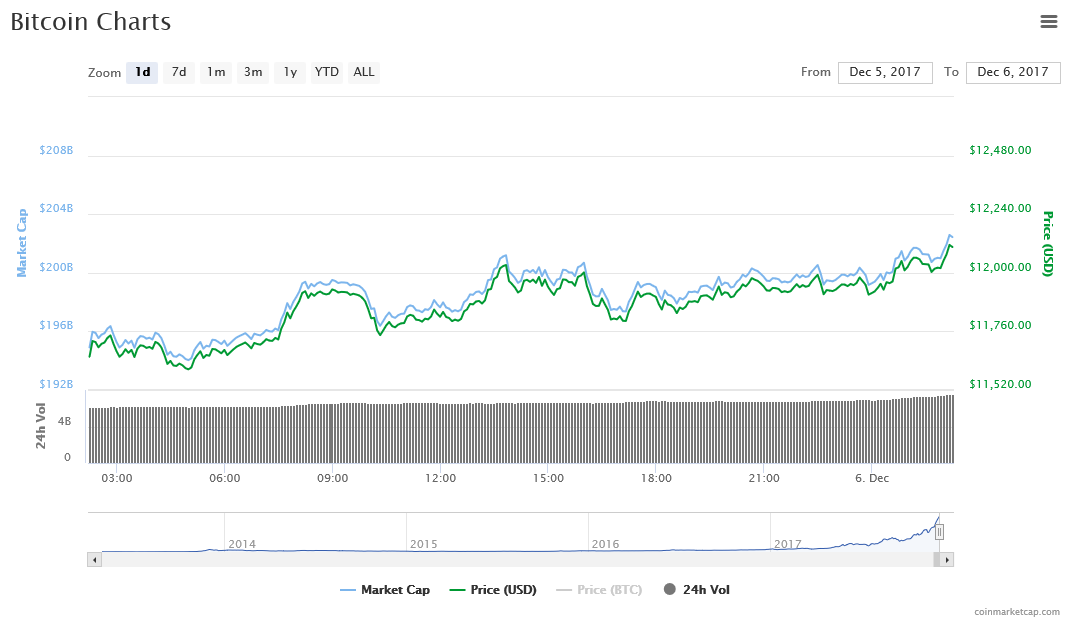Select the 7d zoom range

[179, 72]
